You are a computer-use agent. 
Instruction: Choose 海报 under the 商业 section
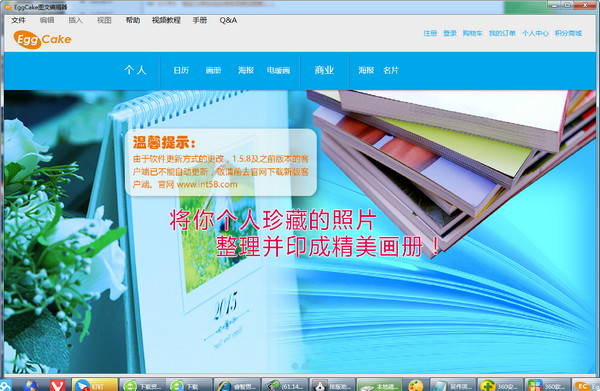[366, 70]
